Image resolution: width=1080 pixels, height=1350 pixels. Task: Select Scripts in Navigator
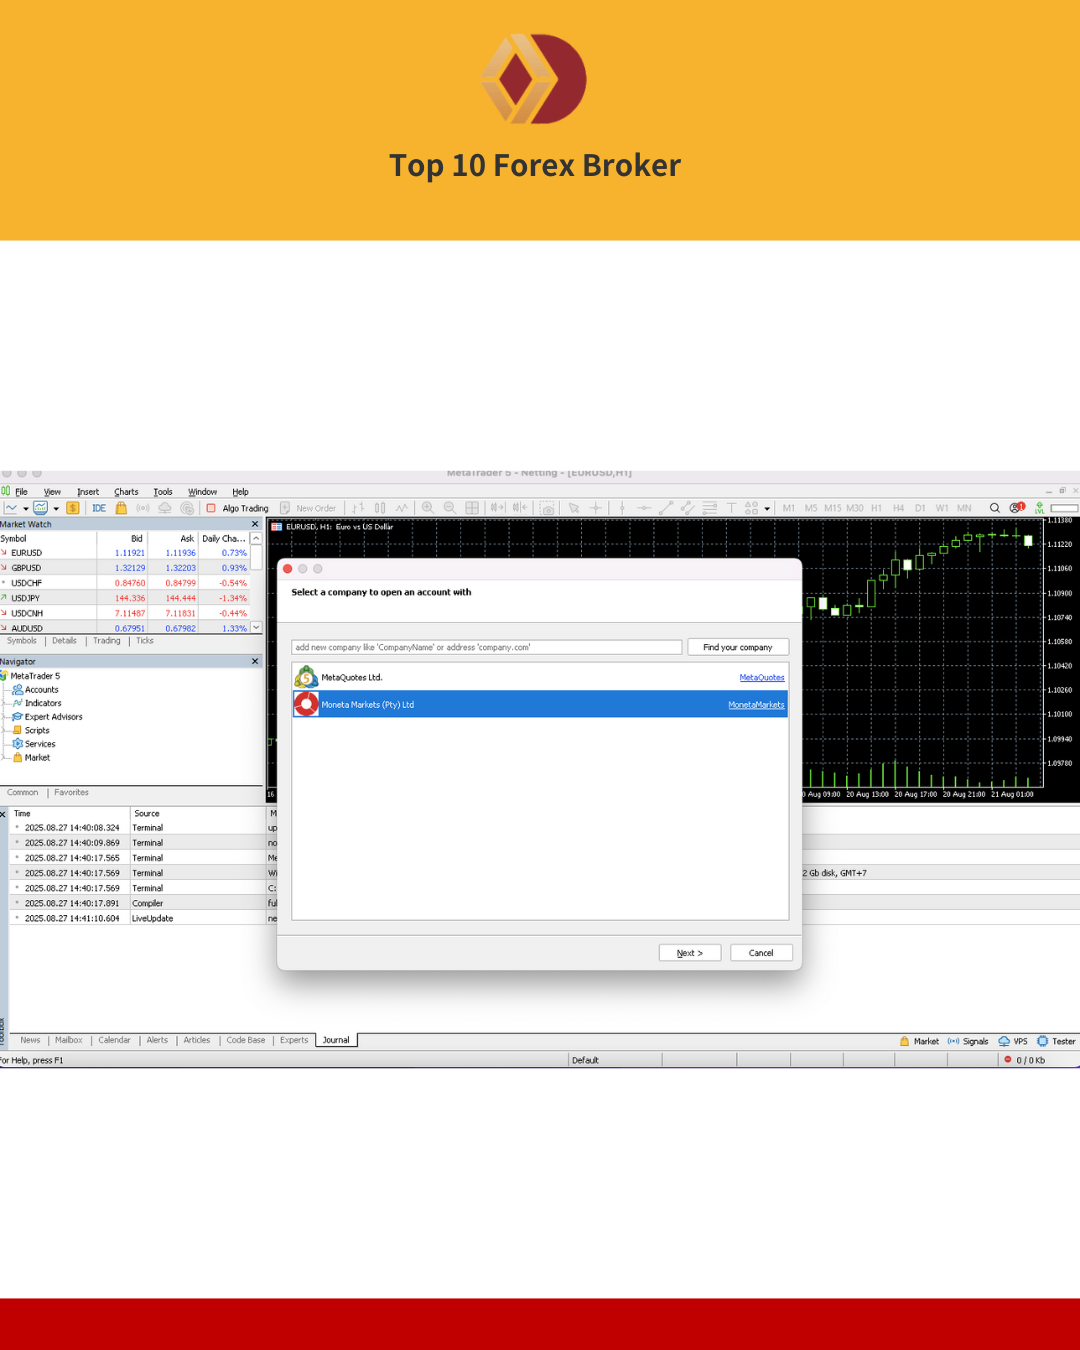37,730
